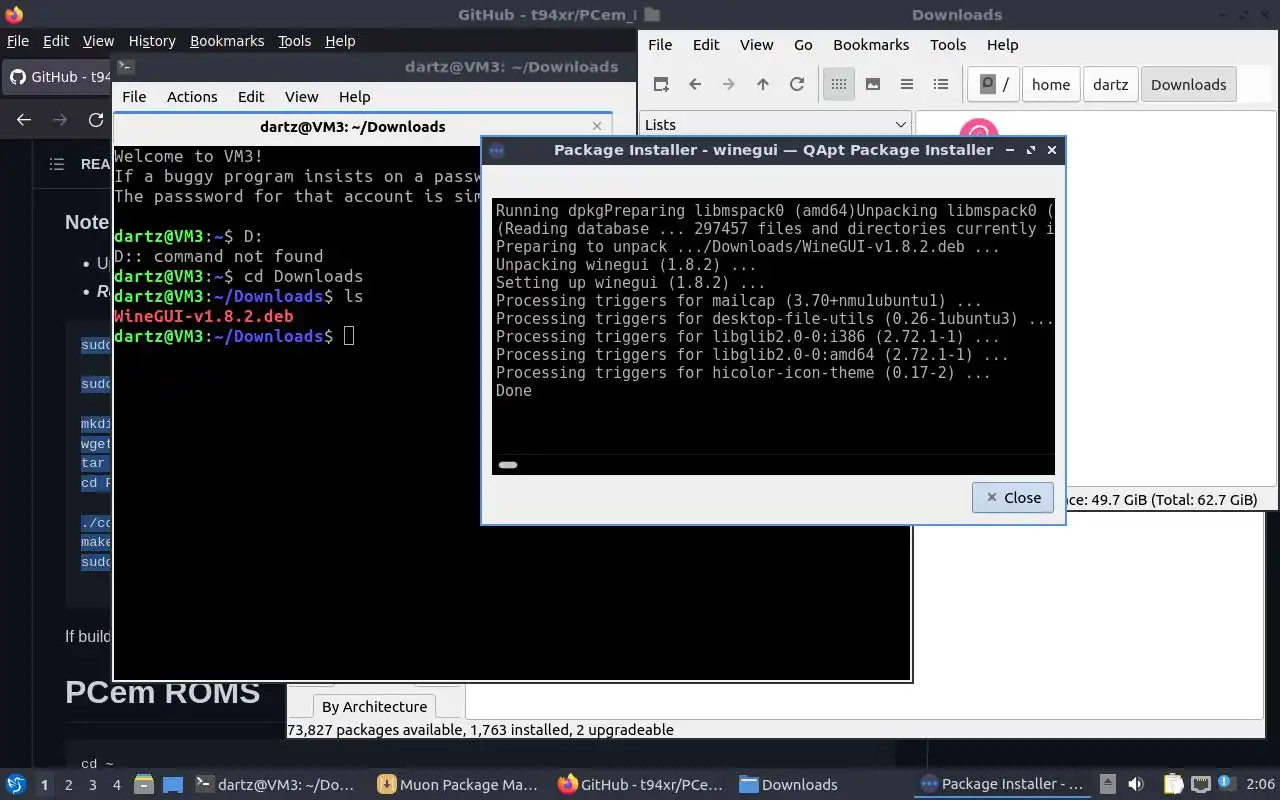Click 'dartz' path button in file manager
Viewport: 1280px width, 800px height.
click(x=1110, y=84)
